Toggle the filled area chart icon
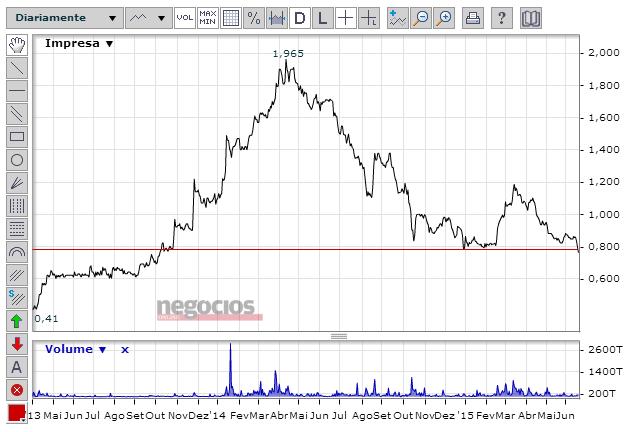640x432 pixels. (x=277, y=18)
